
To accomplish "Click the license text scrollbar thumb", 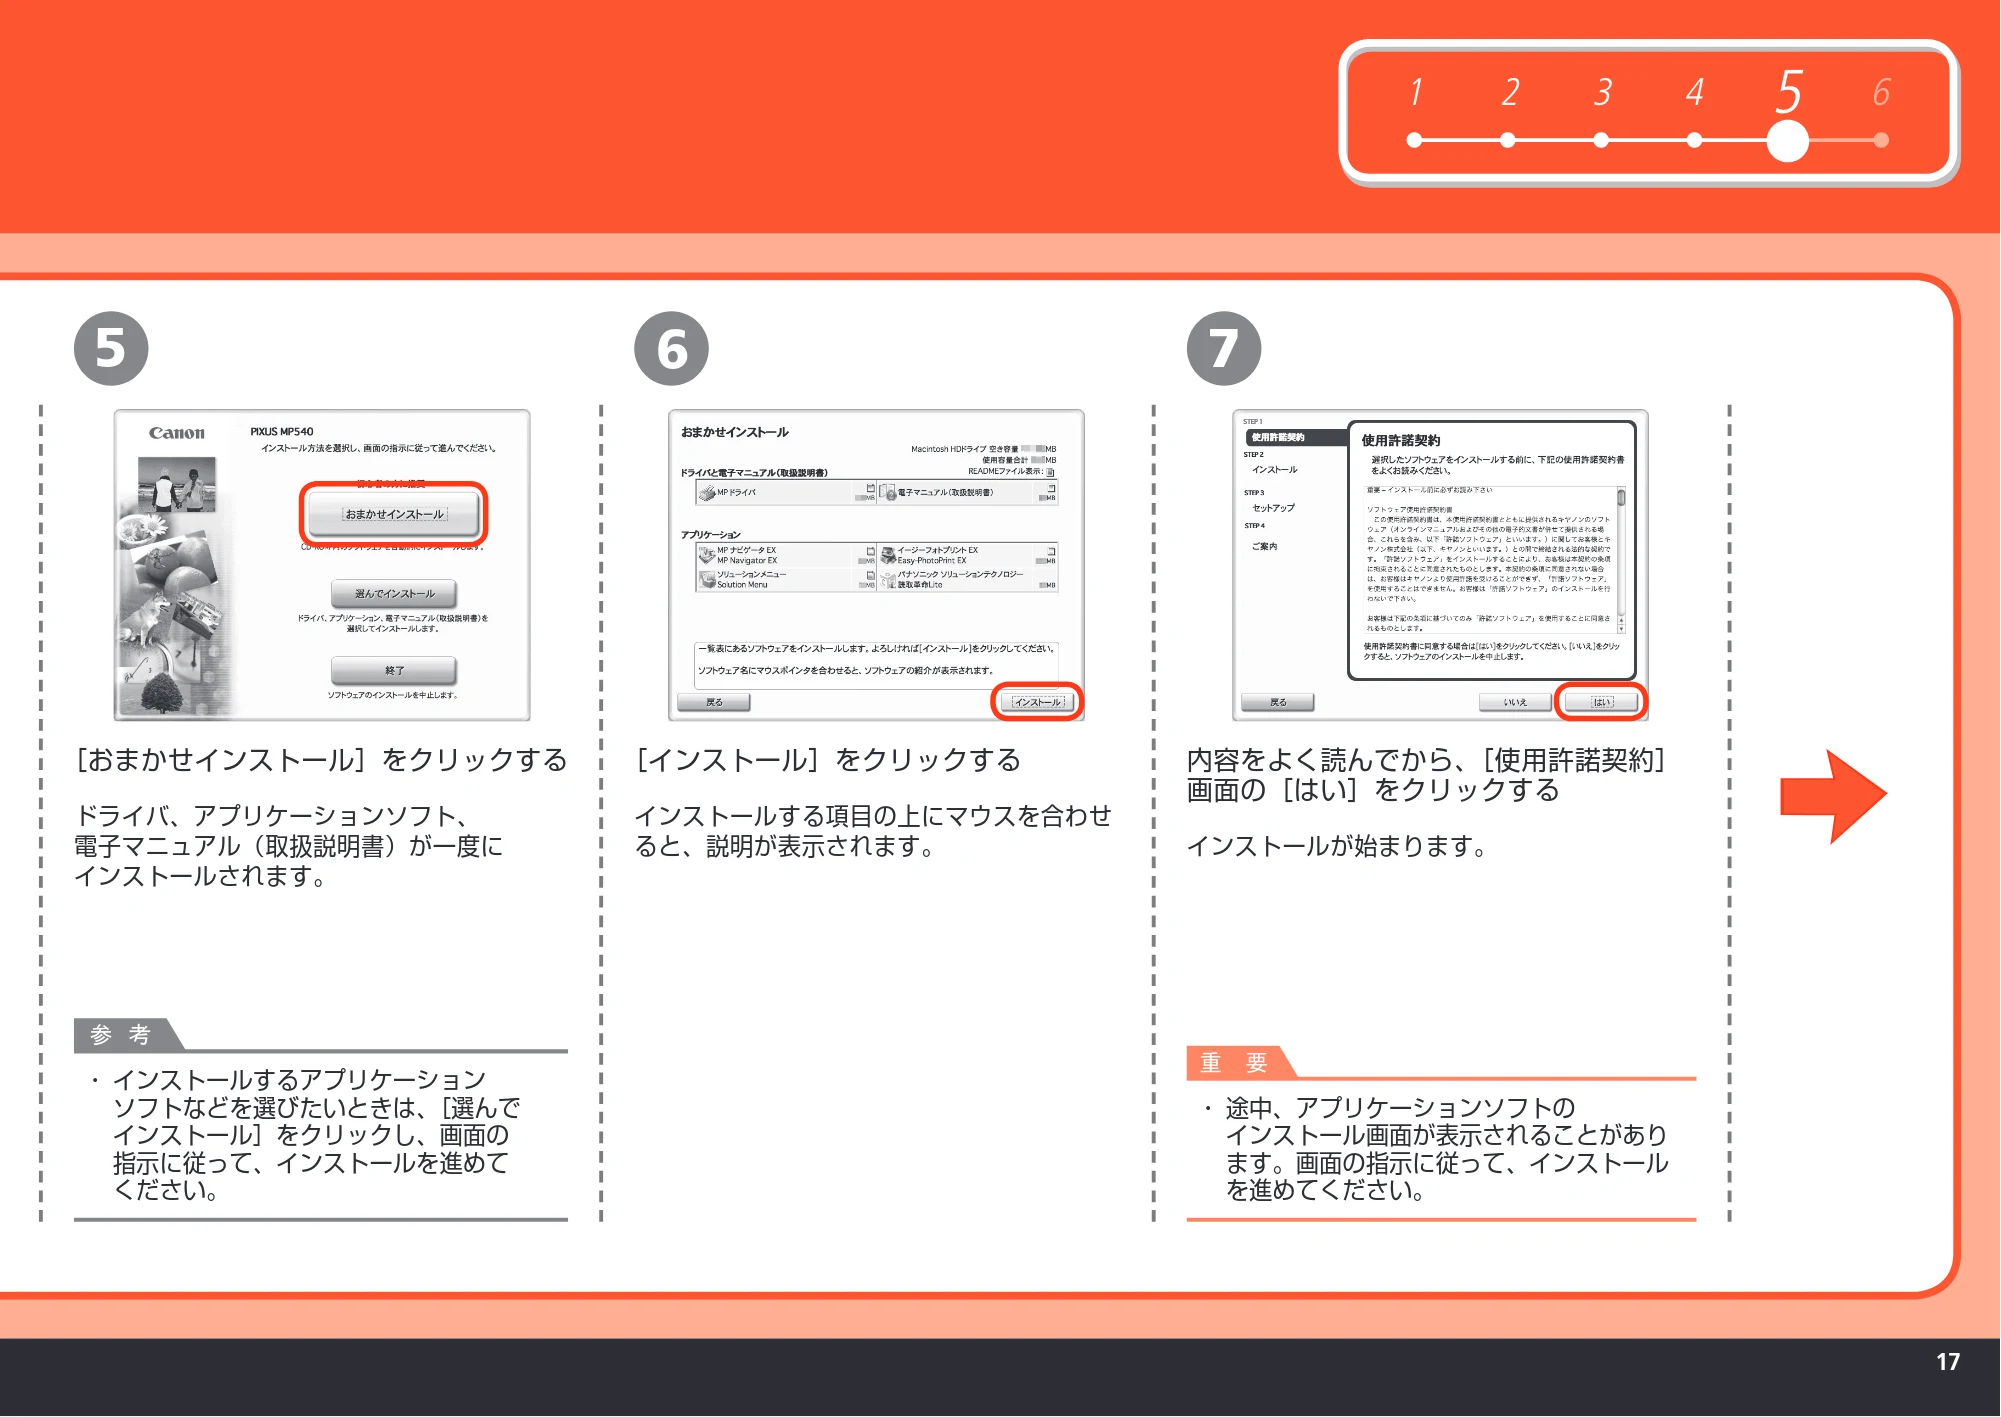I will click(1621, 497).
